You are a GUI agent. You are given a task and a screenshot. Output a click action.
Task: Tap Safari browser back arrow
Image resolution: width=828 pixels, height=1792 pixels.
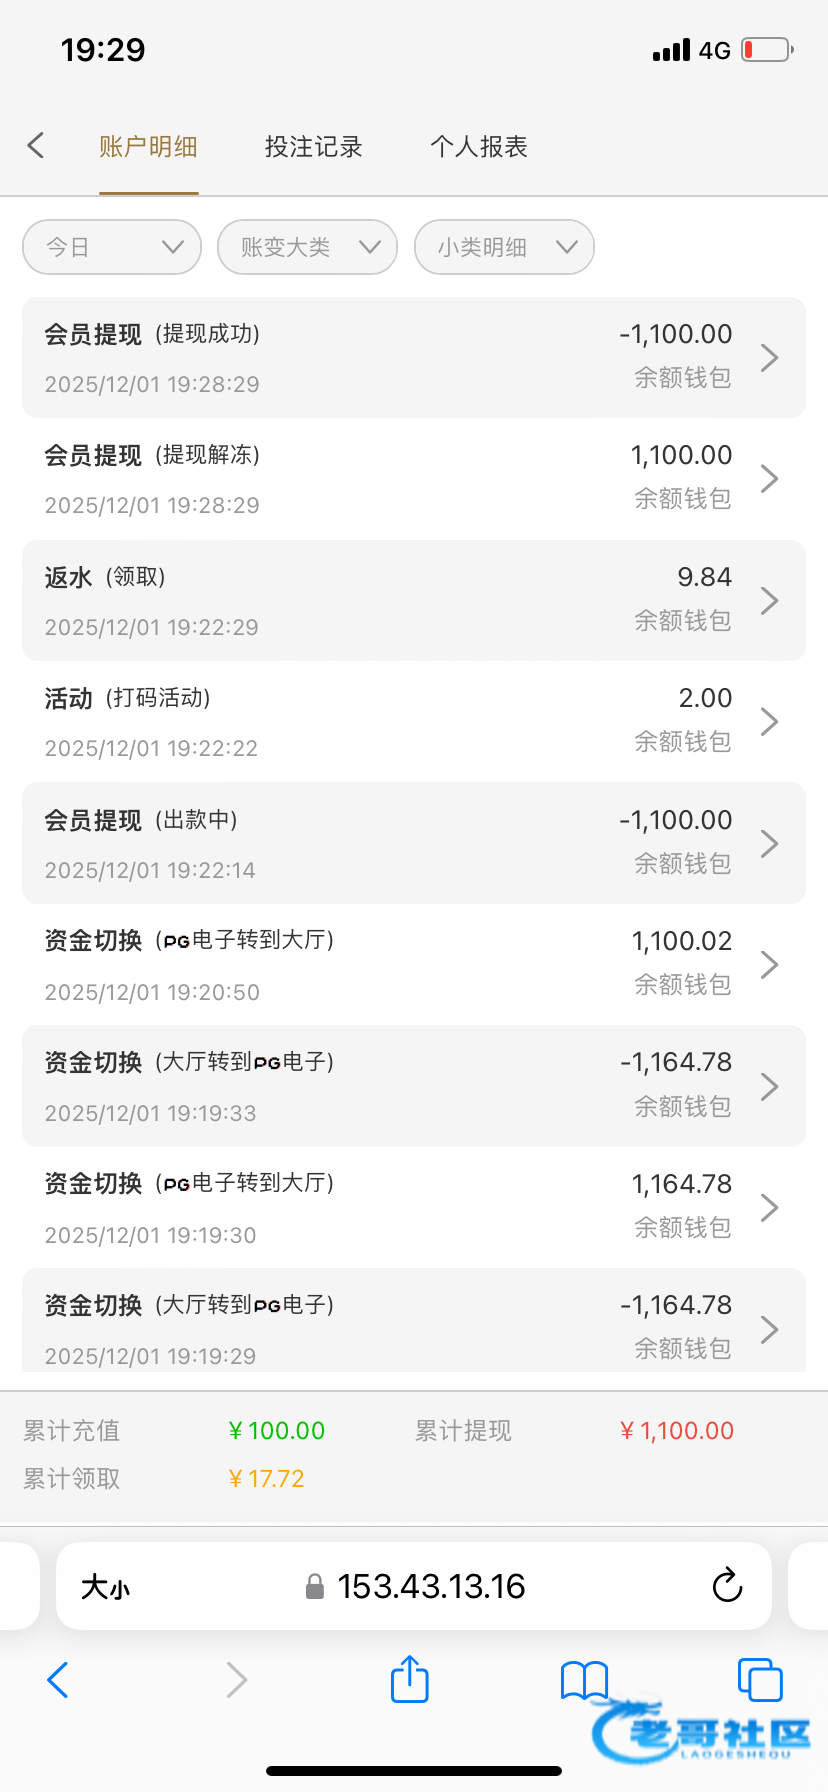point(58,1679)
